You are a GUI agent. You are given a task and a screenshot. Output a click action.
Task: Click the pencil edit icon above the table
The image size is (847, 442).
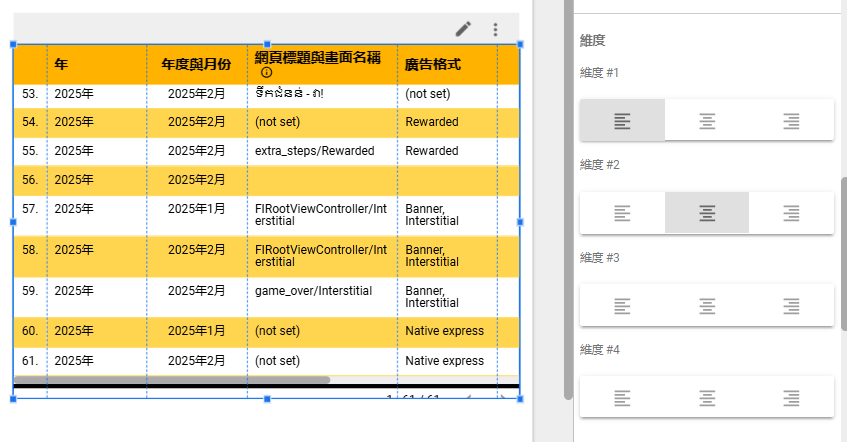click(463, 29)
